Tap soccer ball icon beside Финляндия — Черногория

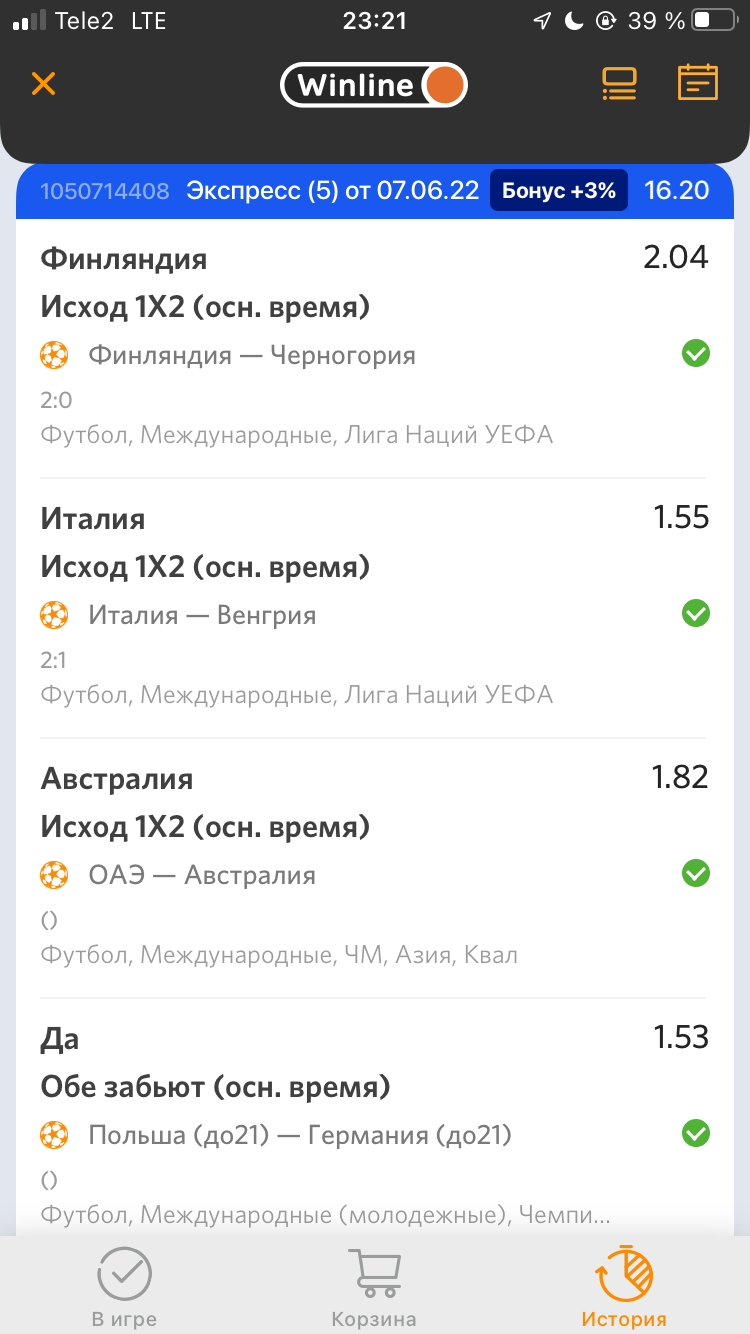pyautogui.click(x=54, y=355)
